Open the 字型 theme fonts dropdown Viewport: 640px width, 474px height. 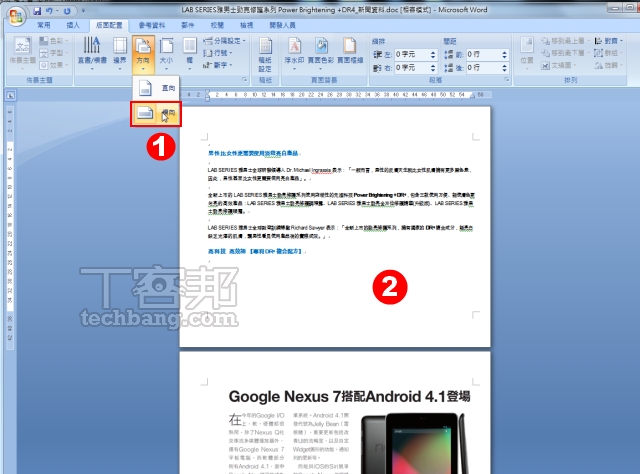[53, 53]
